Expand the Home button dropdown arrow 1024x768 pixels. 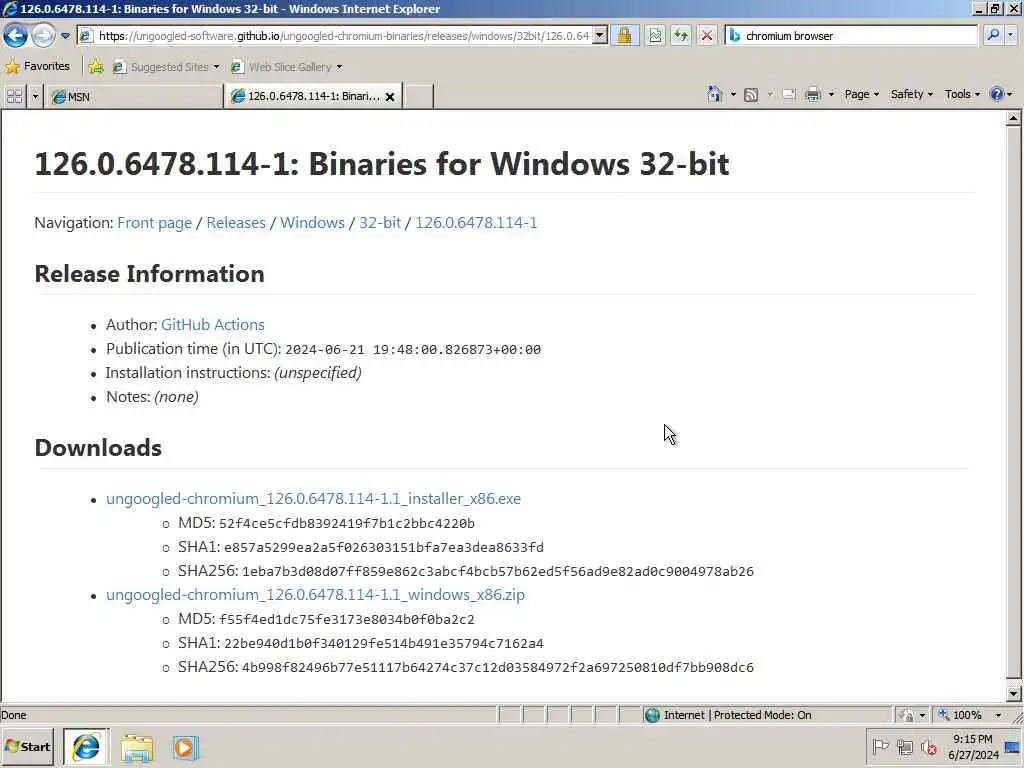point(733,95)
